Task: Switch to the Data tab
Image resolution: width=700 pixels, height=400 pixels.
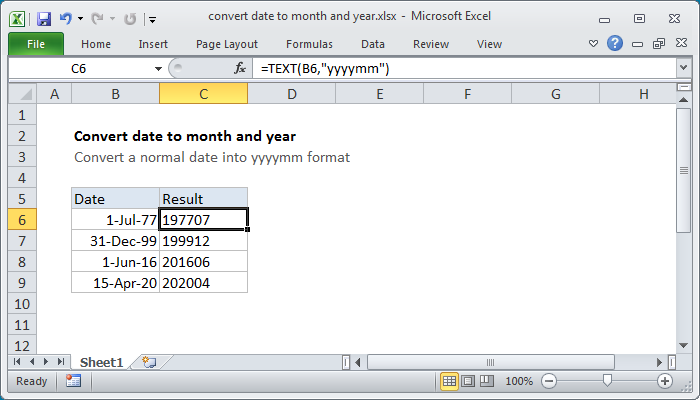Action: click(373, 44)
